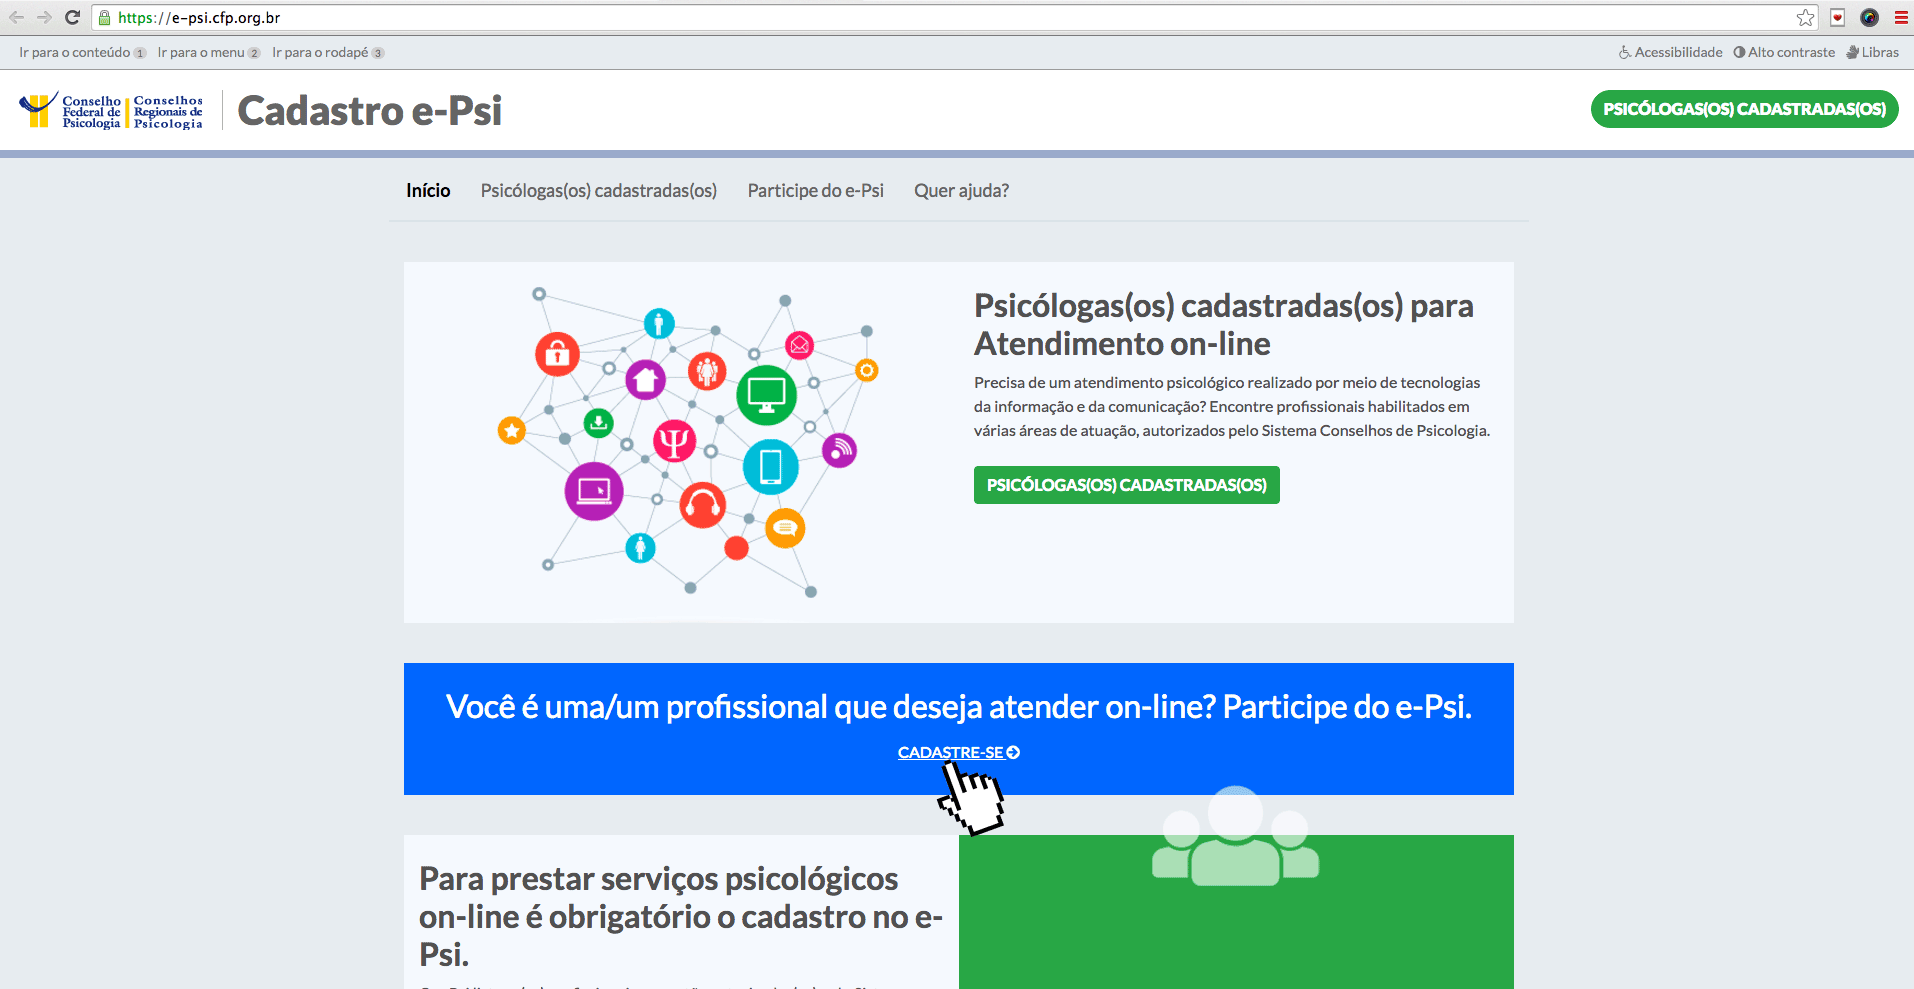Open the Acessibilidade link
This screenshot has height=989, width=1914.
pos(1670,52)
